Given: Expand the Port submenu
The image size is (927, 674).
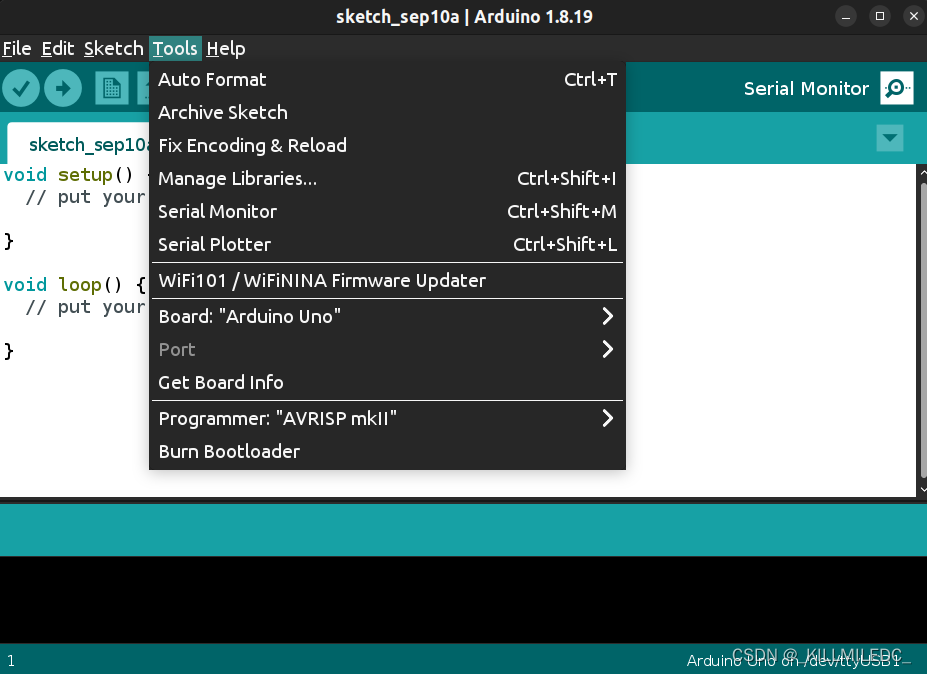Looking at the screenshot, I should (387, 349).
